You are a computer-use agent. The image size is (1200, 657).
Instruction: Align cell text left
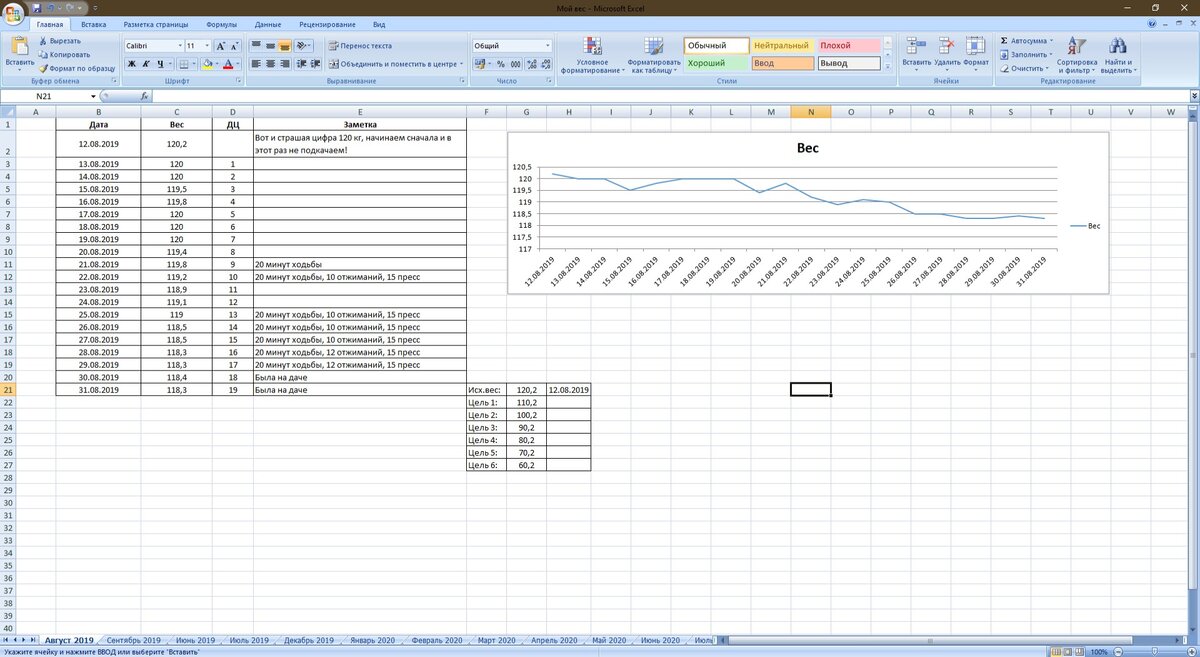[256, 64]
